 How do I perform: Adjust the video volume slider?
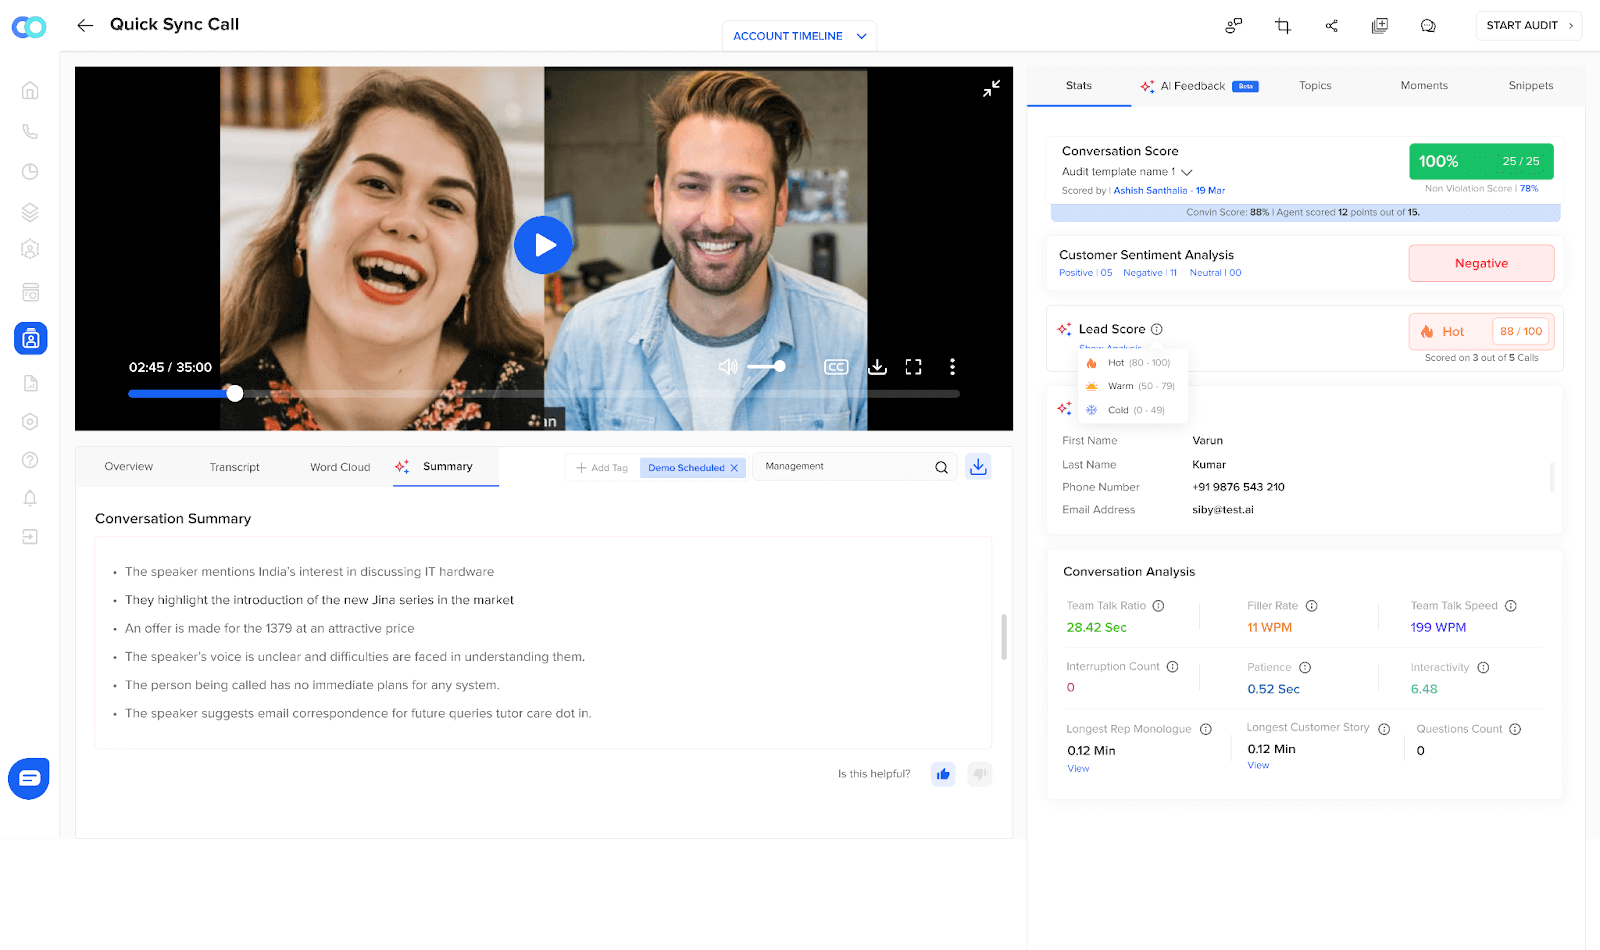767,367
